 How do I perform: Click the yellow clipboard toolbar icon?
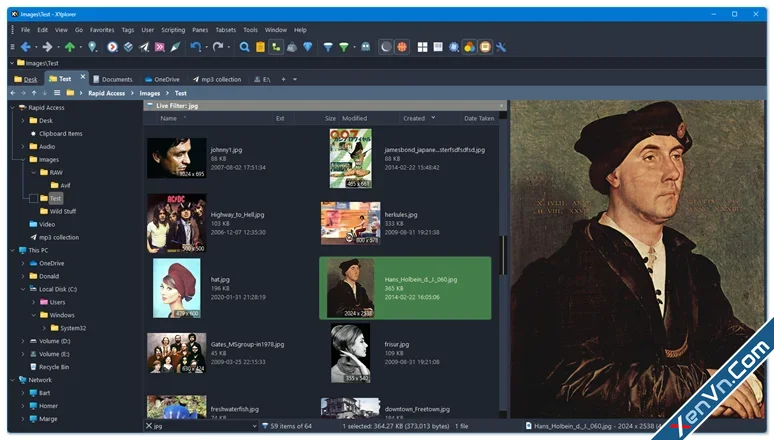(x=260, y=47)
